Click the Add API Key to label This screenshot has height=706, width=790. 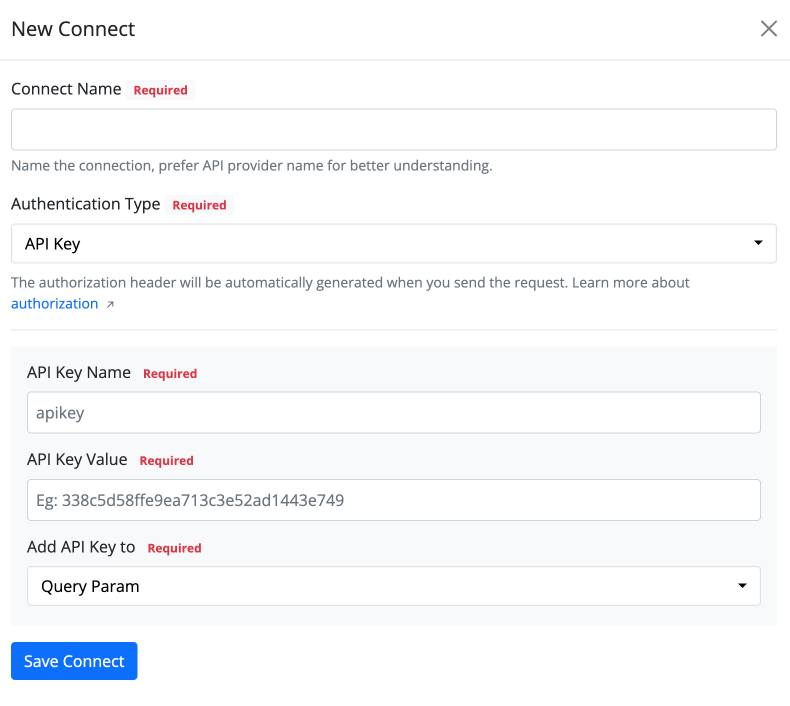[81, 547]
